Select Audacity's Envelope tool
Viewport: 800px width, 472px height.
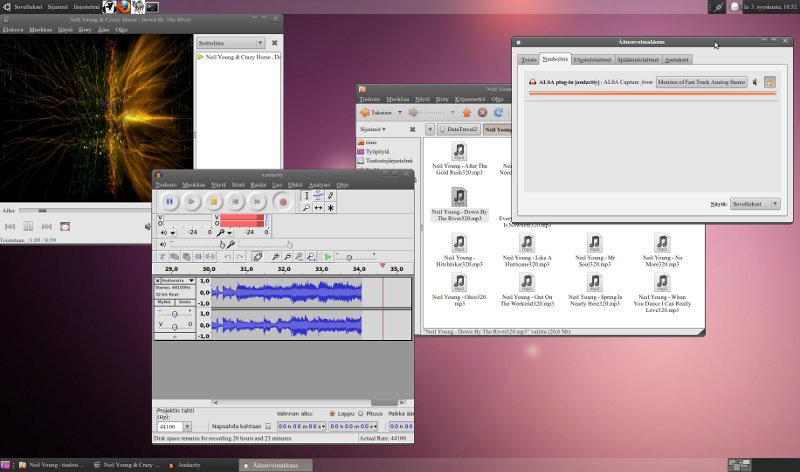318,195
